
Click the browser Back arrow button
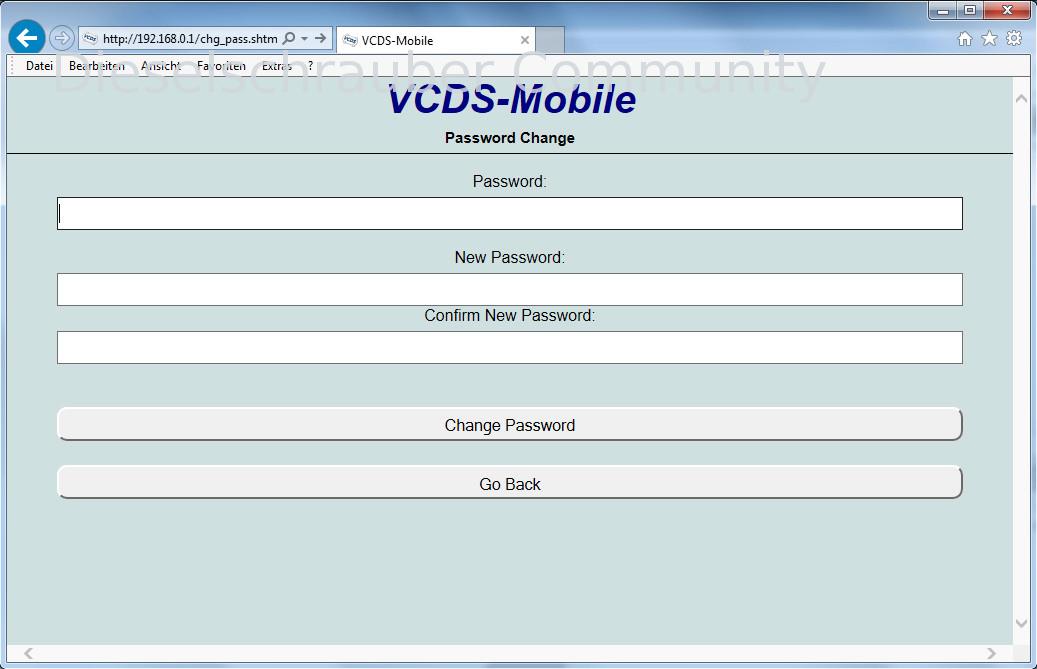26,38
